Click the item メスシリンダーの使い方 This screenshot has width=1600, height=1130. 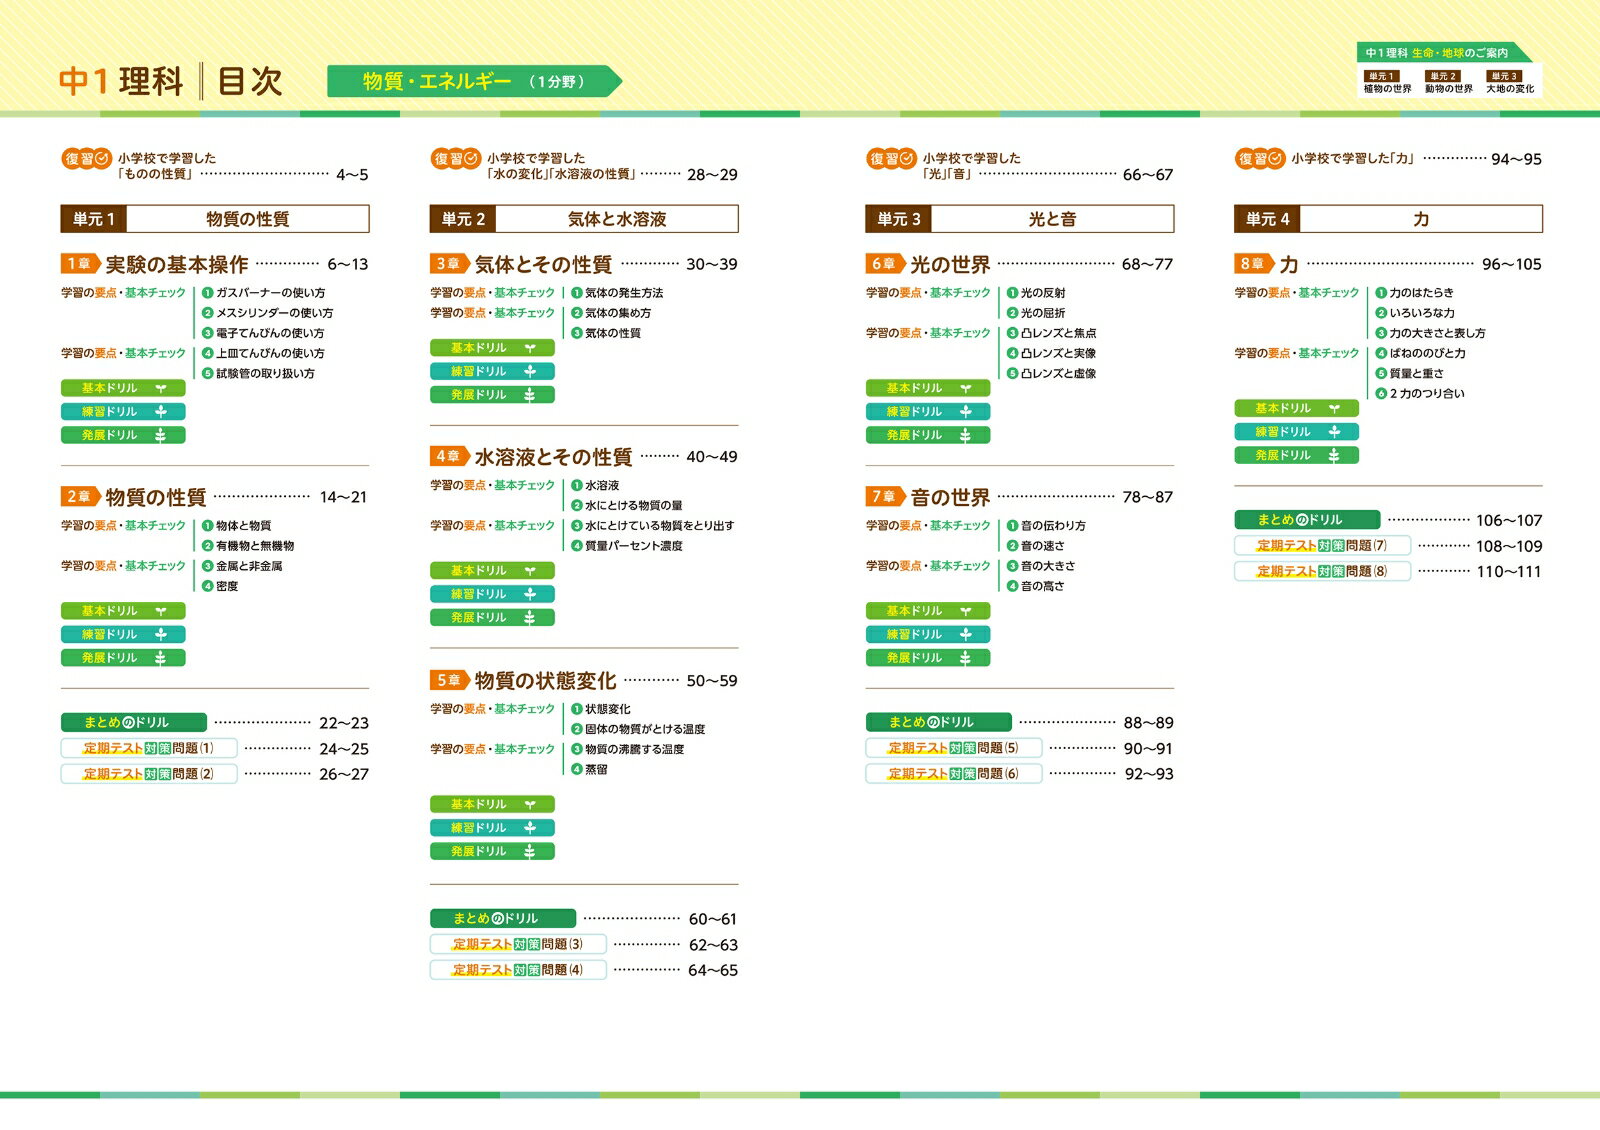click(268, 313)
